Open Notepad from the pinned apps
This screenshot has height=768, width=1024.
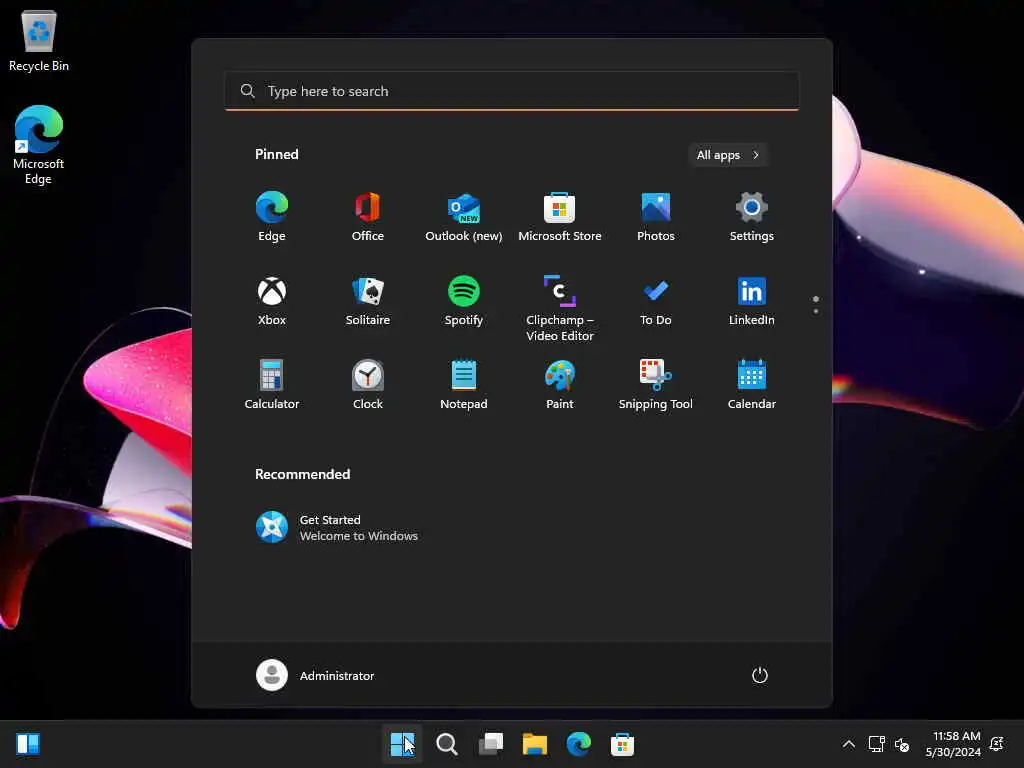tap(464, 385)
